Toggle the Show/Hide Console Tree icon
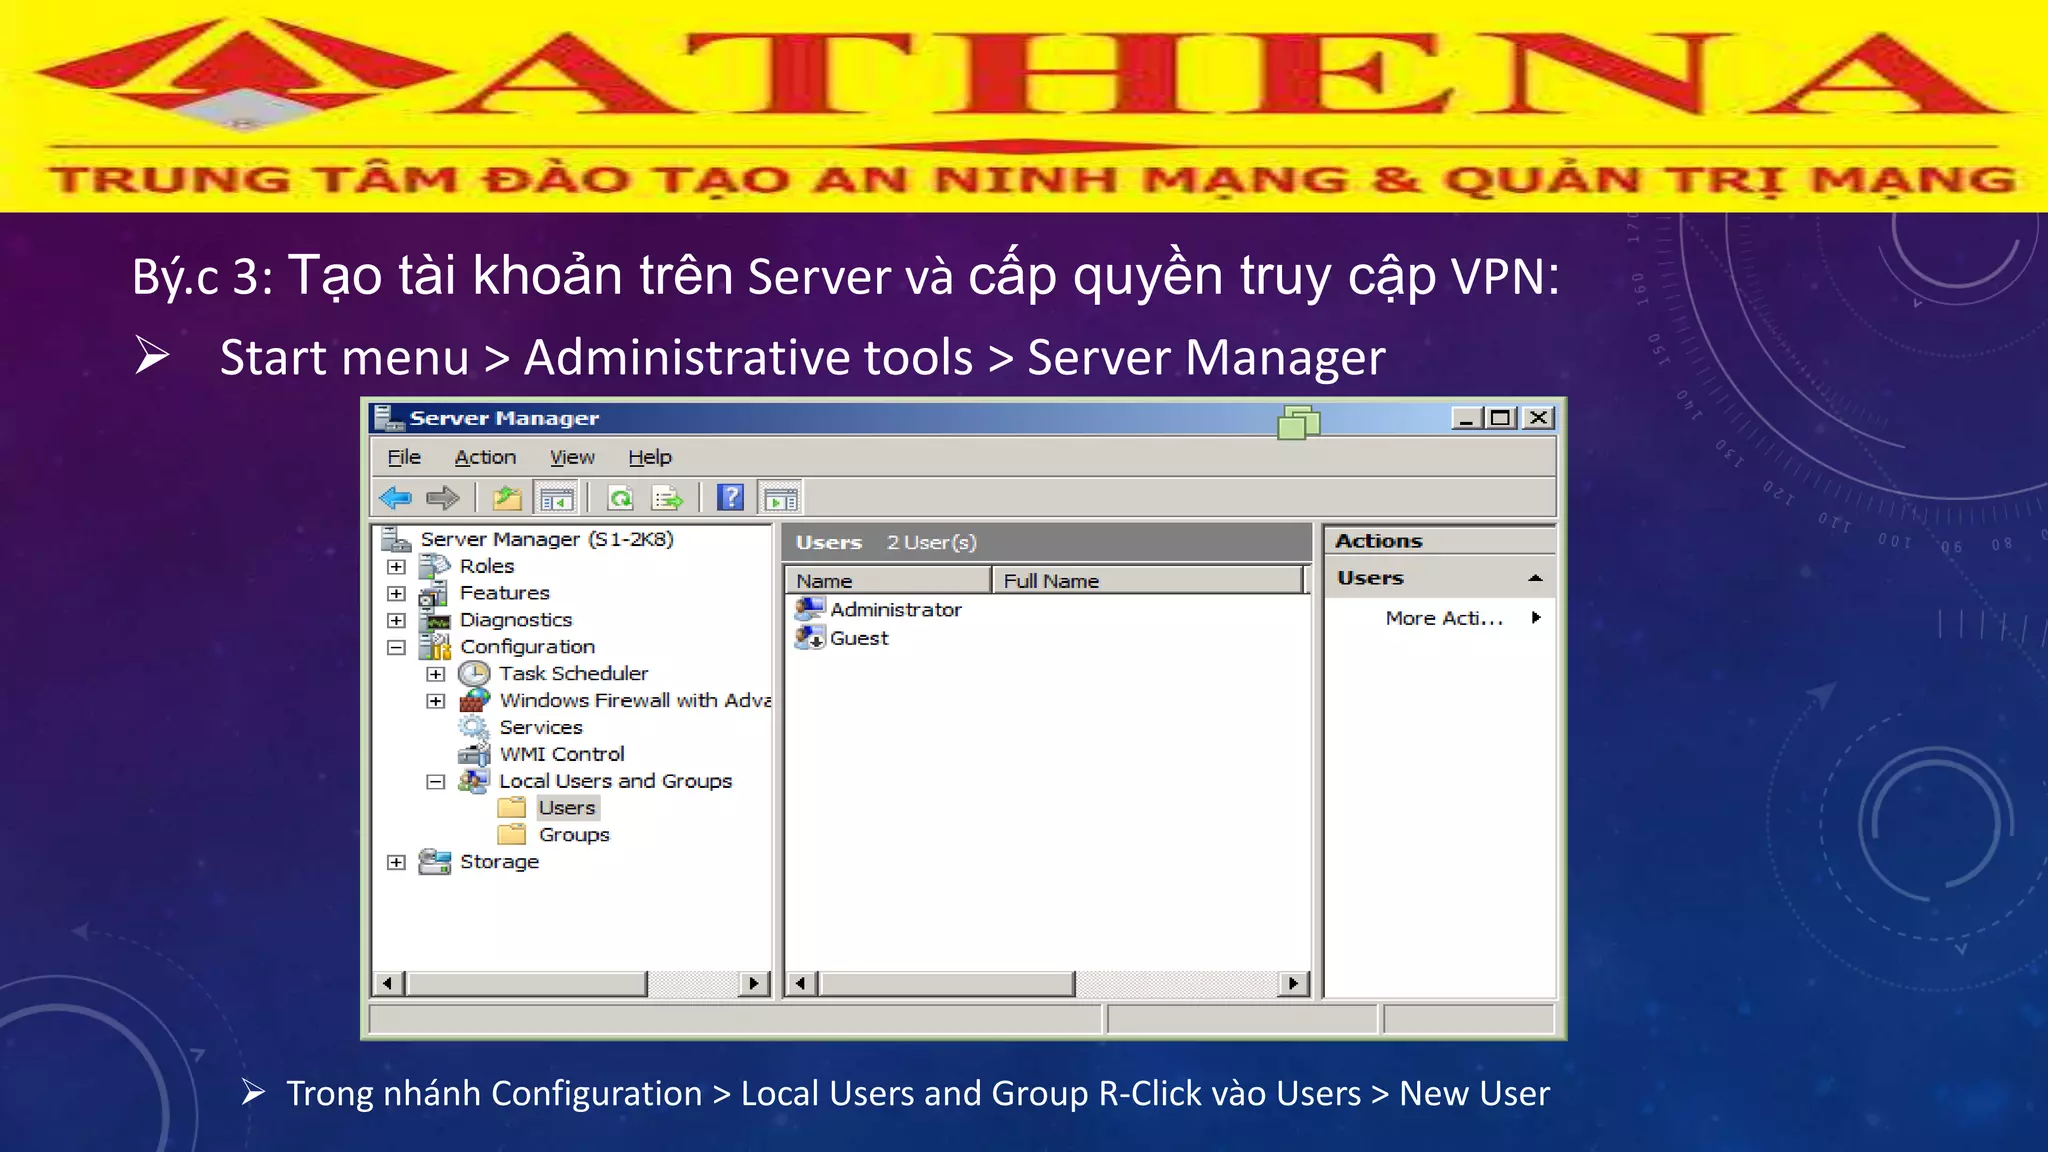This screenshot has height=1152, width=2048. click(x=556, y=498)
